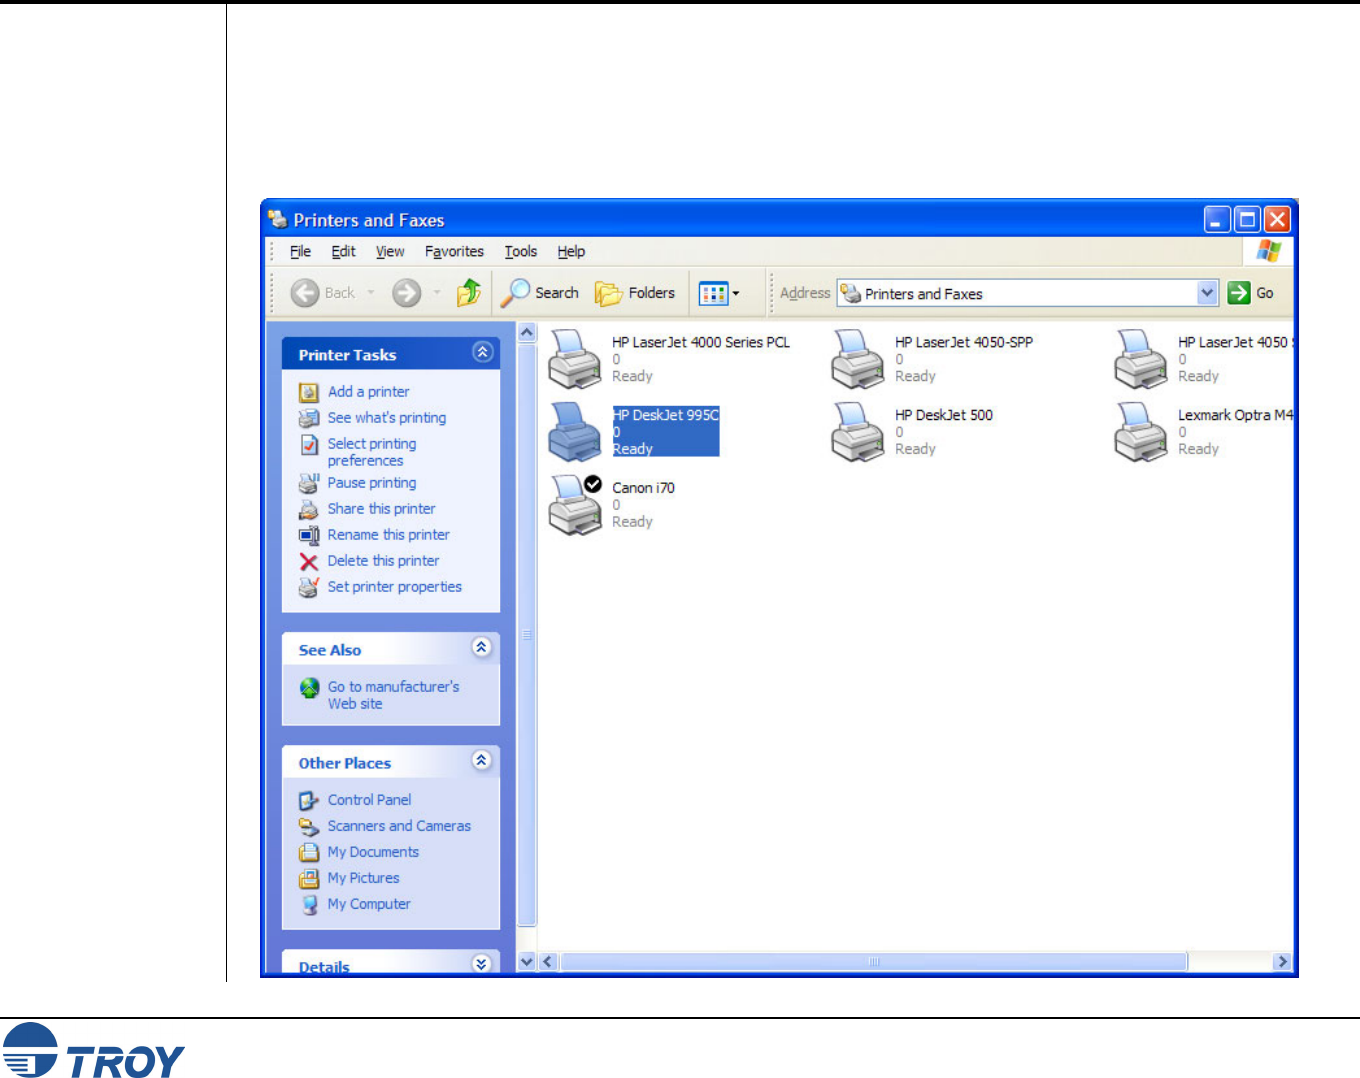
Task: Open the Search toolbar button
Action: click(x=540, y=293)
